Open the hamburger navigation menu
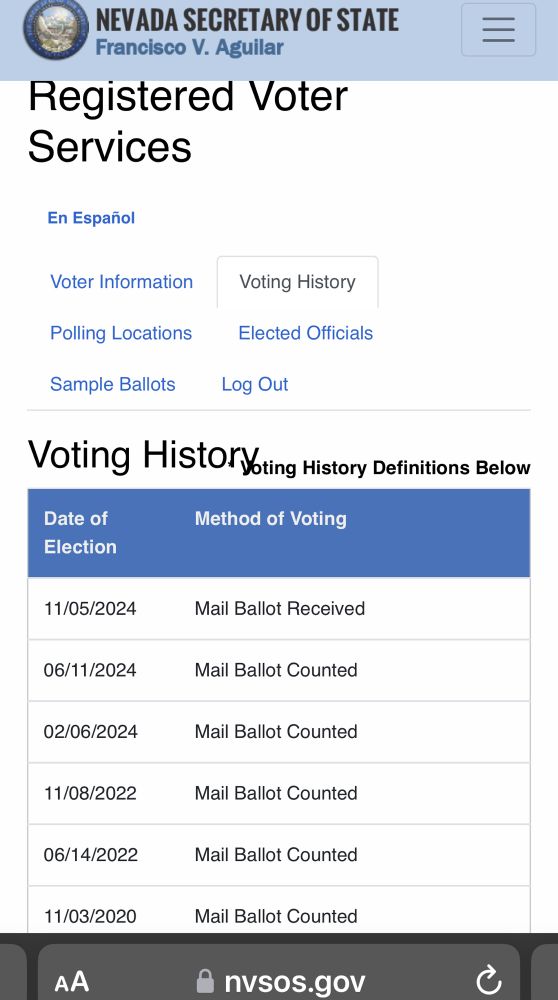This screenshot has height=1000, width=558. click(x=498, y=29)
